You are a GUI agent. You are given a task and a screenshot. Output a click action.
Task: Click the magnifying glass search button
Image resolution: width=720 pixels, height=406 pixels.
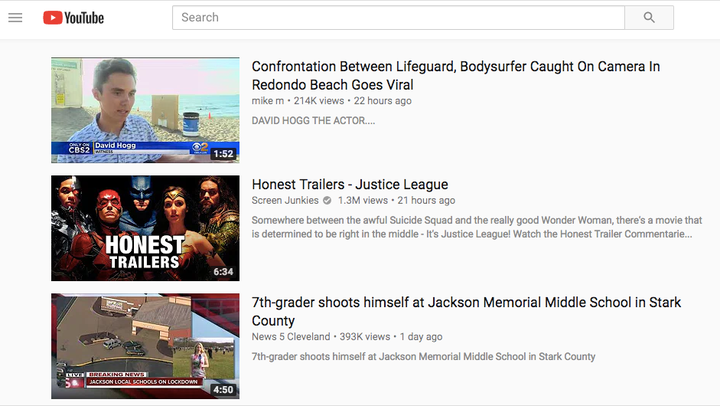[x=649, y=17]
